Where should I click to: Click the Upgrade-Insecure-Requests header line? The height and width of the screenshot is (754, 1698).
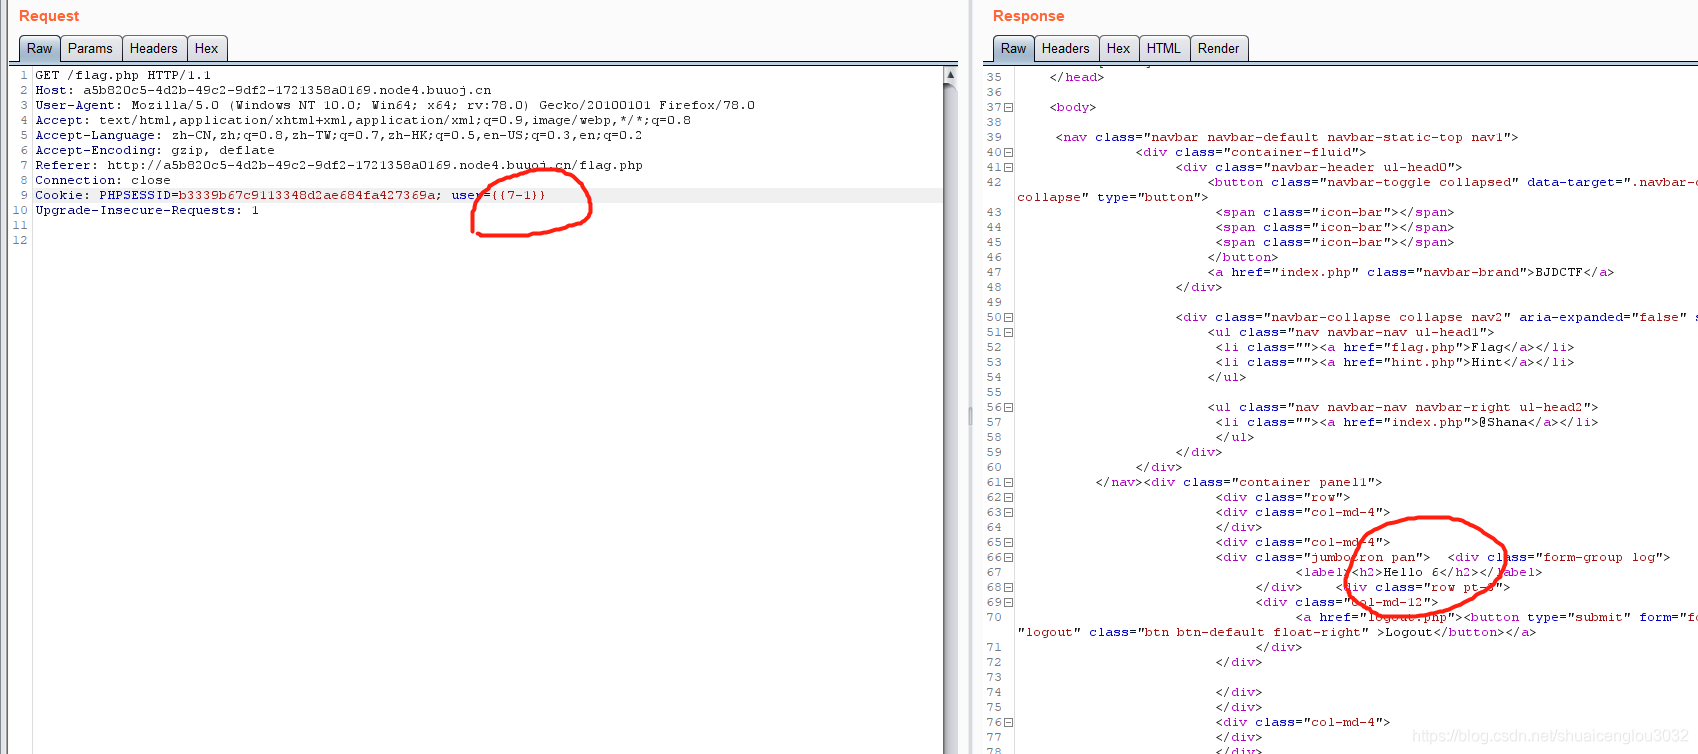pyautogui.click(x=147, y=210)
